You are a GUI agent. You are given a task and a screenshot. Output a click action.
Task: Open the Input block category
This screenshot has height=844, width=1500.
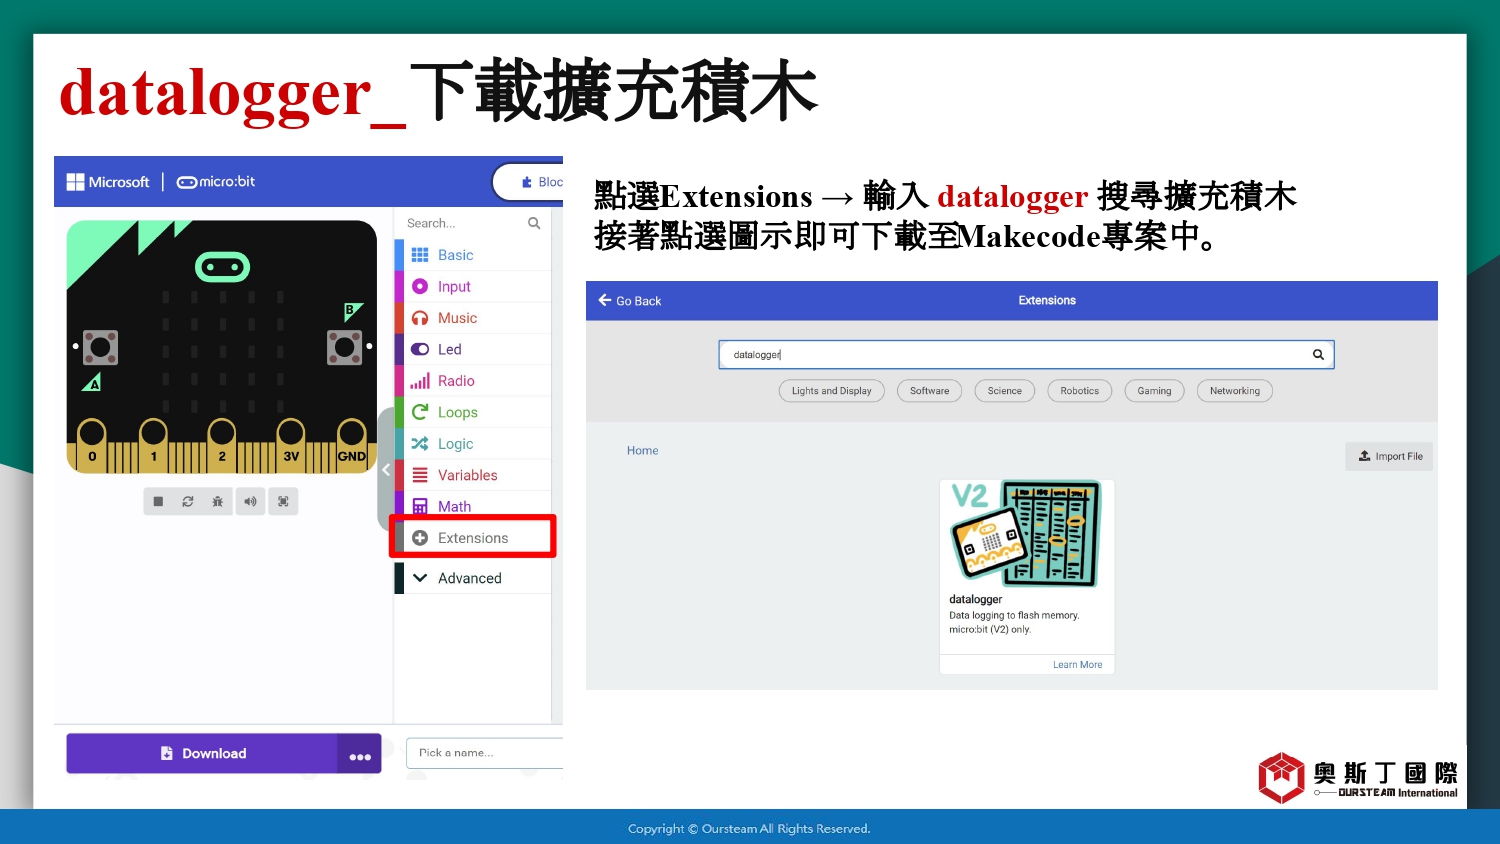(473, 286)
